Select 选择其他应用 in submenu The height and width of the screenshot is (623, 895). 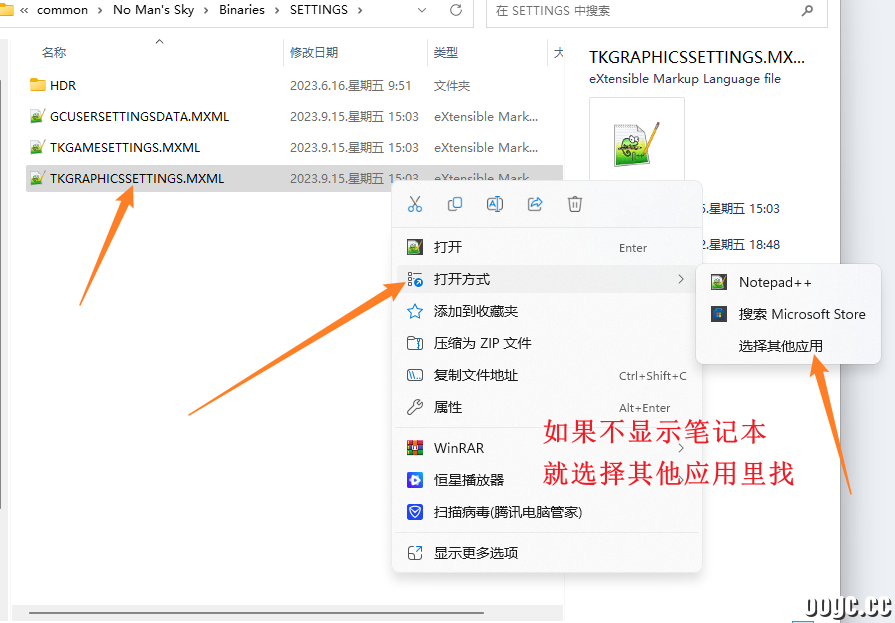coord(788,346)
